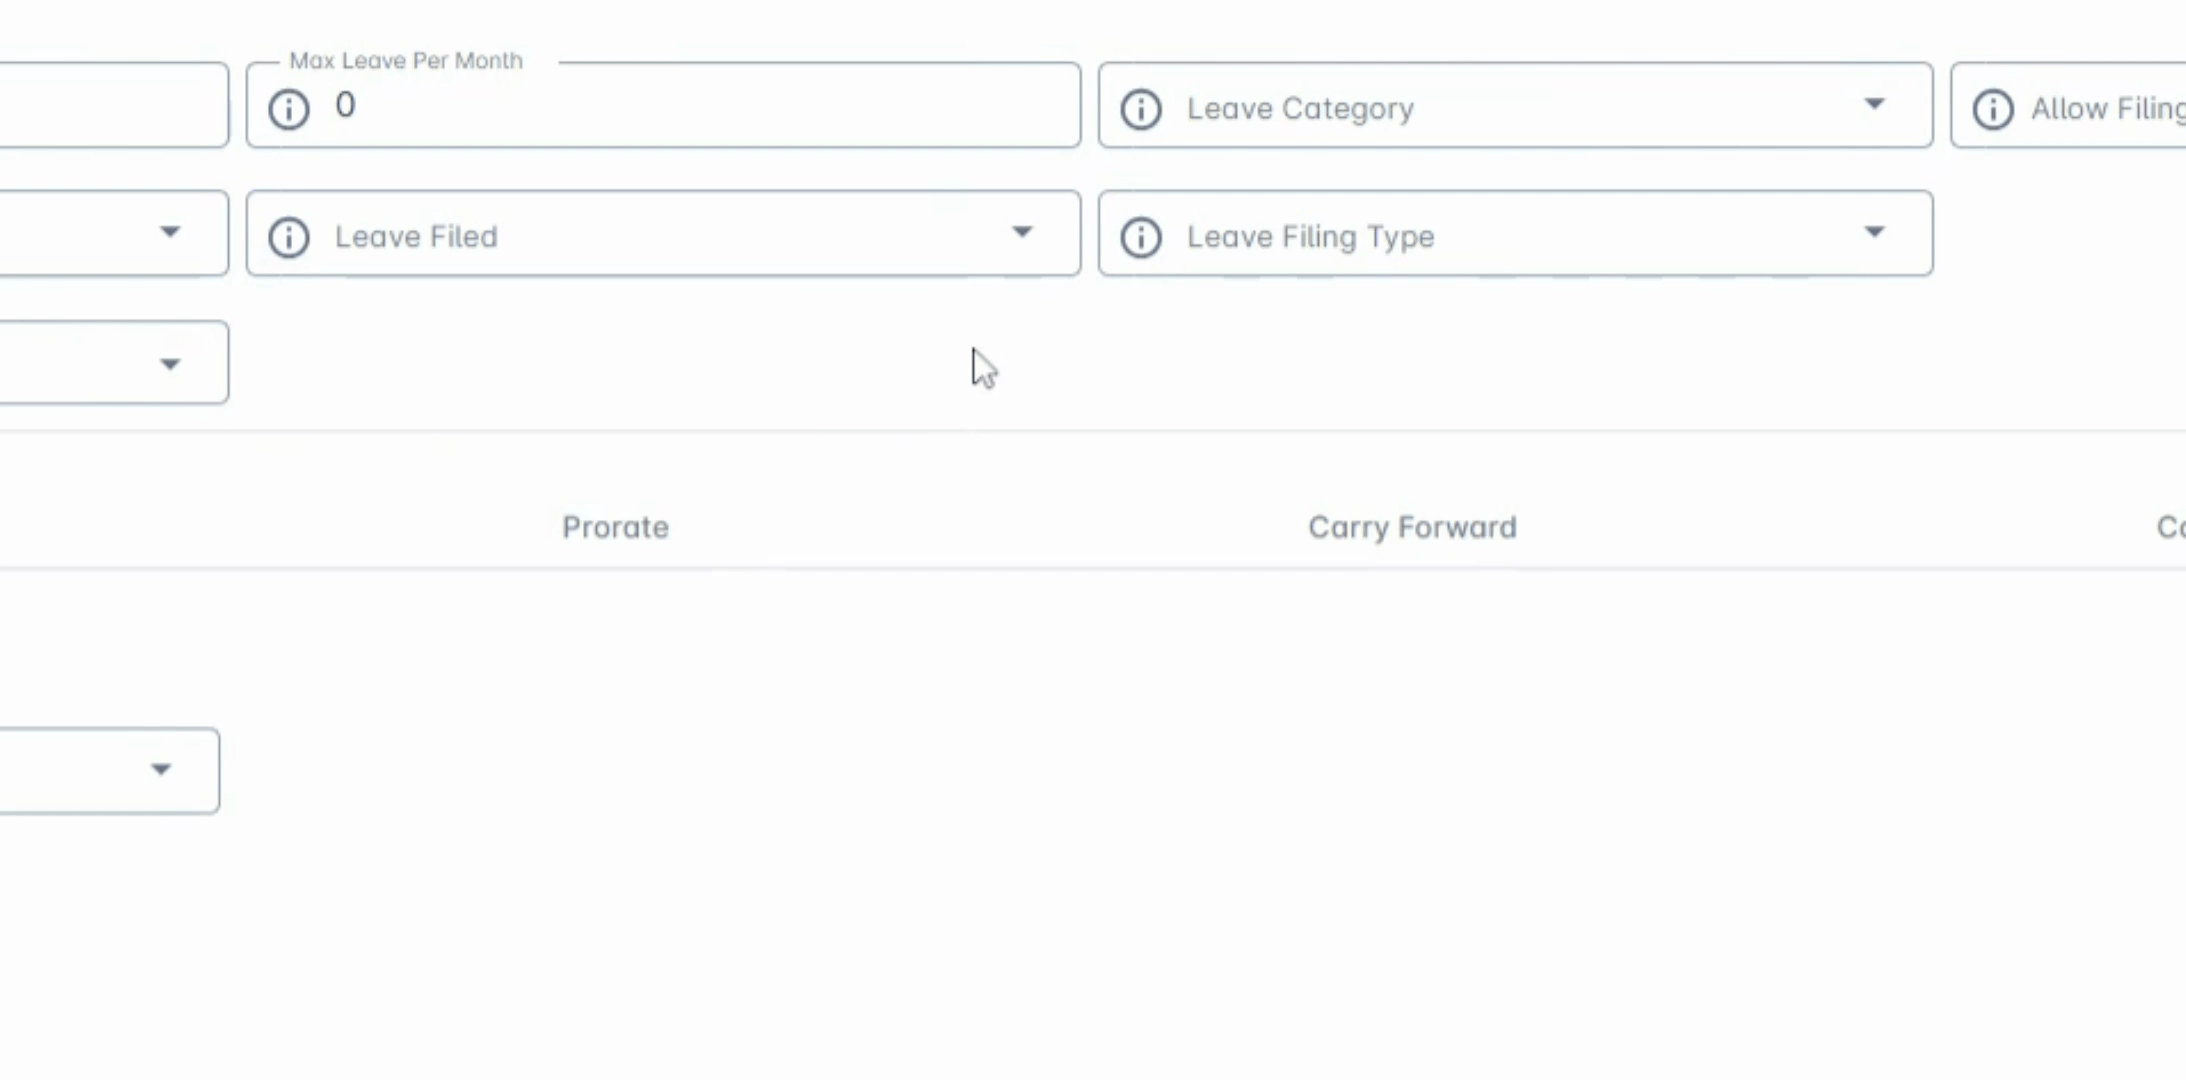The image size is (2186, 1080).
Task: Click the Allow Filing info icon
Action: pos(1993,108)
